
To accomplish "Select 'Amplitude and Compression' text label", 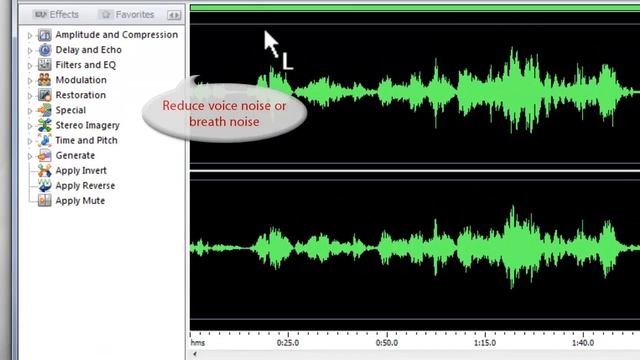I will (117, 35).
